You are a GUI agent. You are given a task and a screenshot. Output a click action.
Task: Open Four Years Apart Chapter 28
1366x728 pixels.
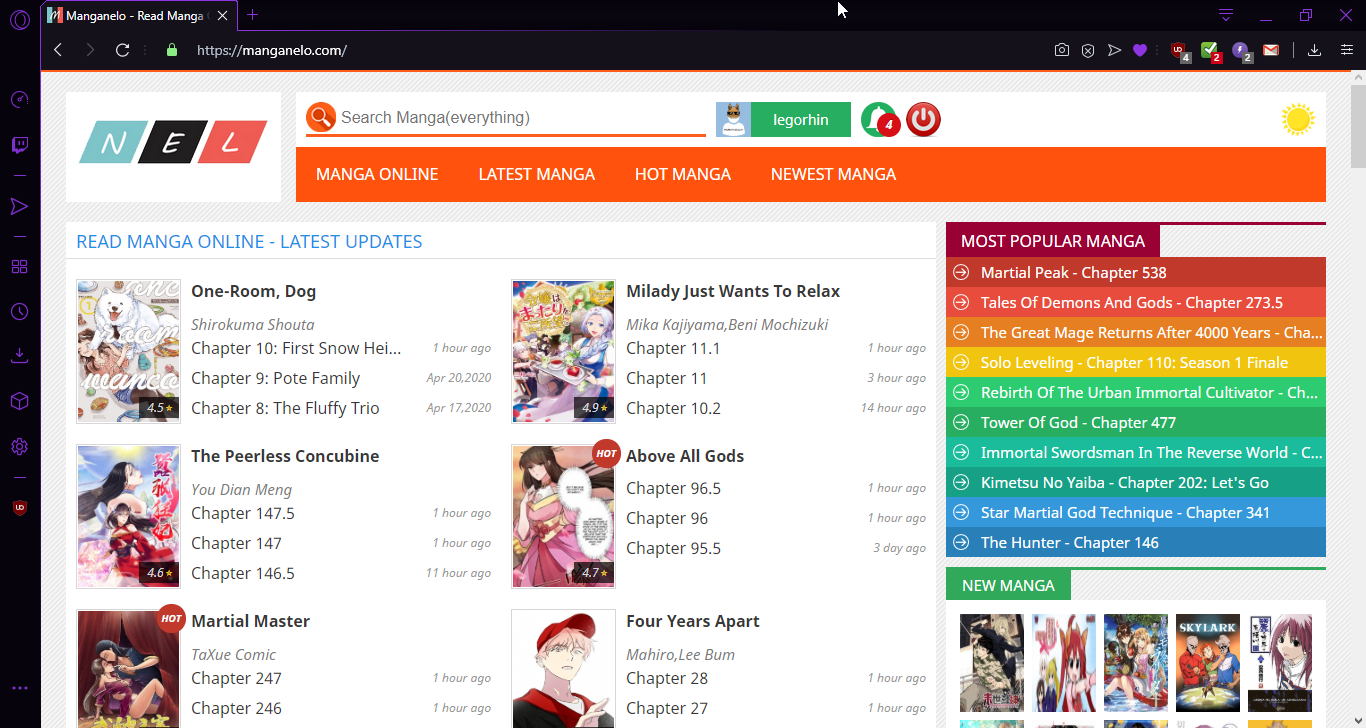coord(667,678)
